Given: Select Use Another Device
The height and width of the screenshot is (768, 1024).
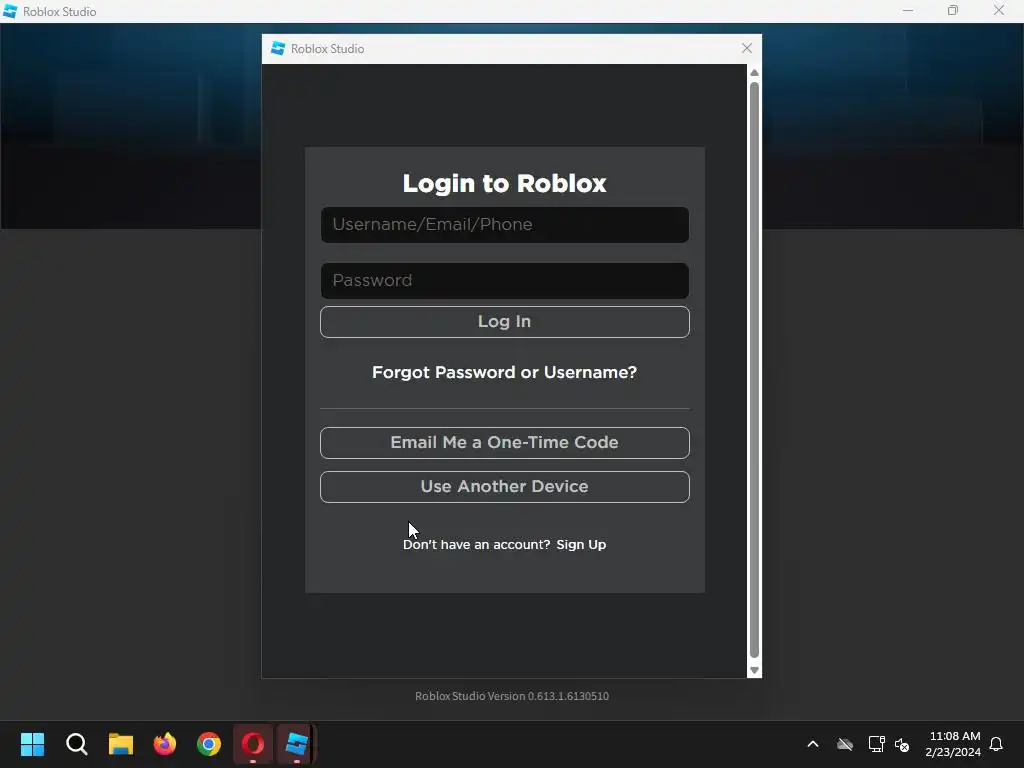Looking at the screenshot, I should 504,487.
